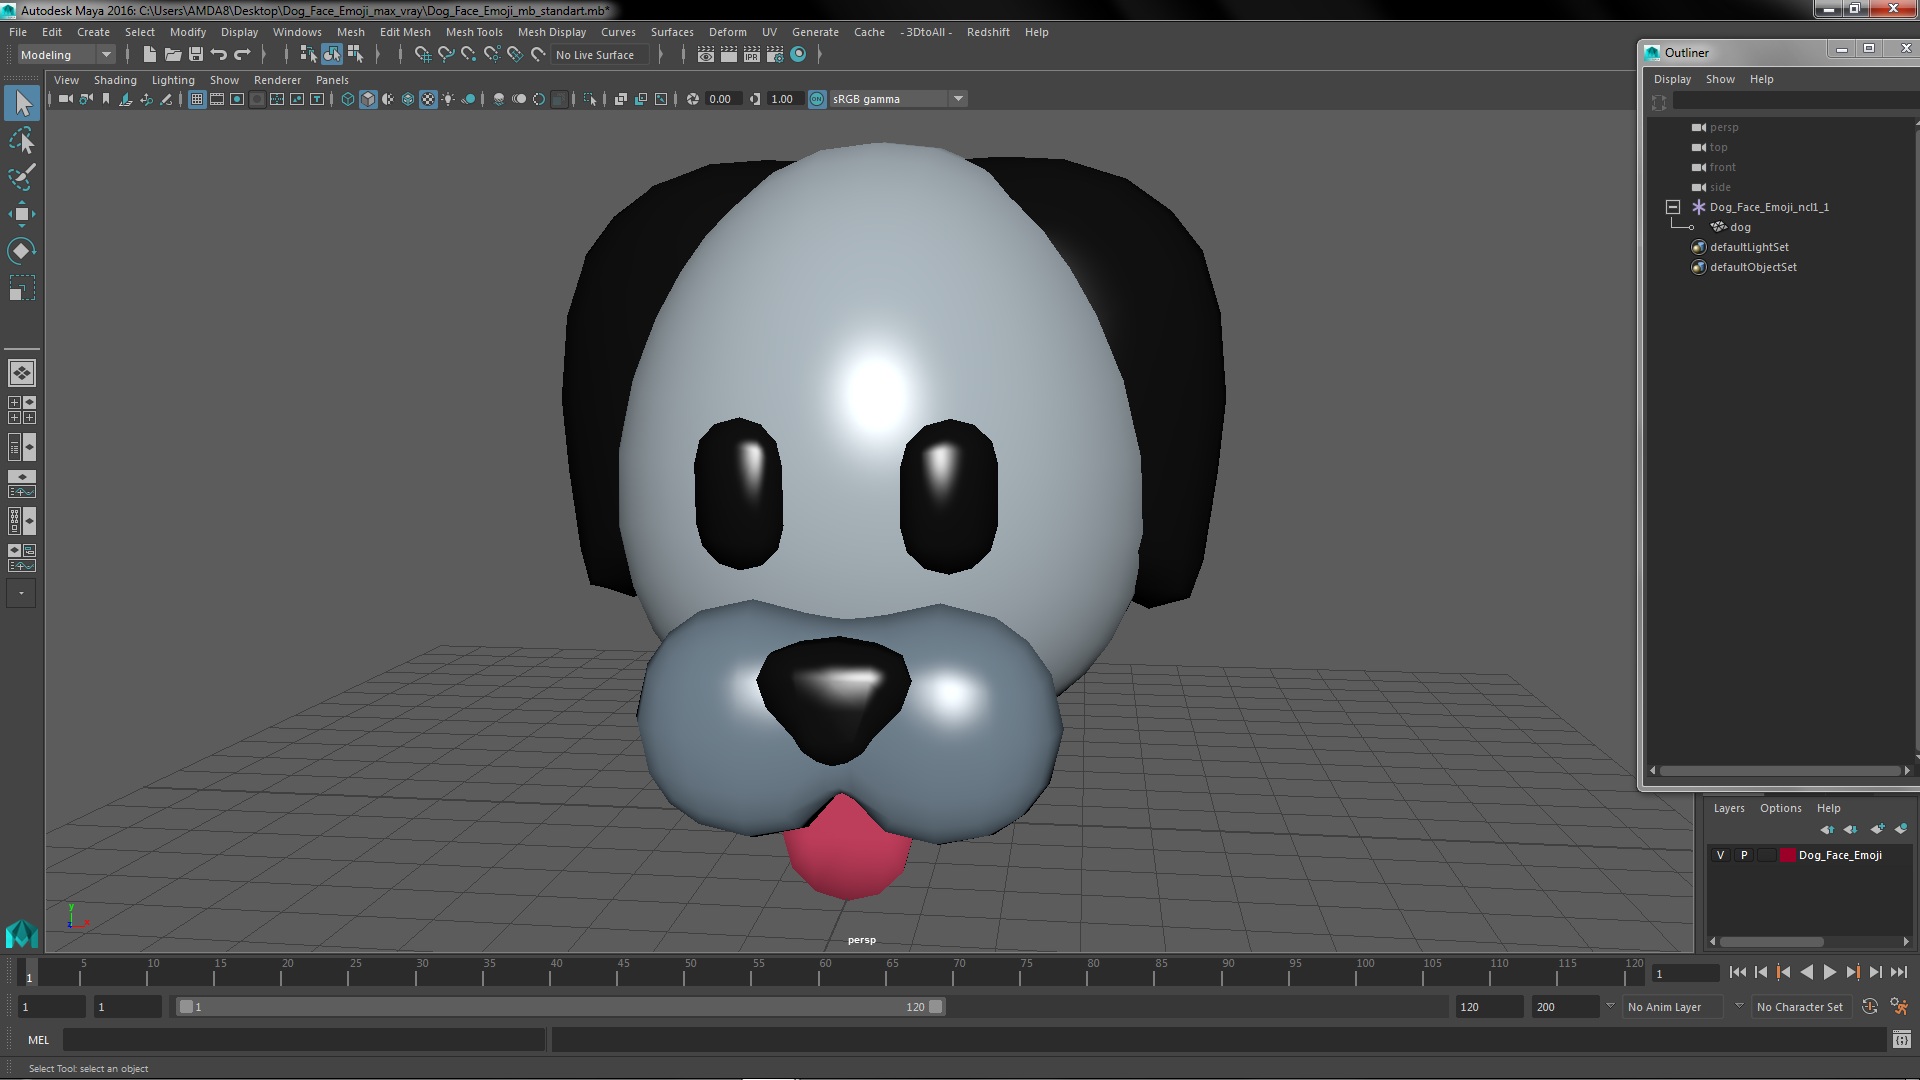Create a new scene file
The height and width of the screenshot is (1080, 1920).
point(150,55)
